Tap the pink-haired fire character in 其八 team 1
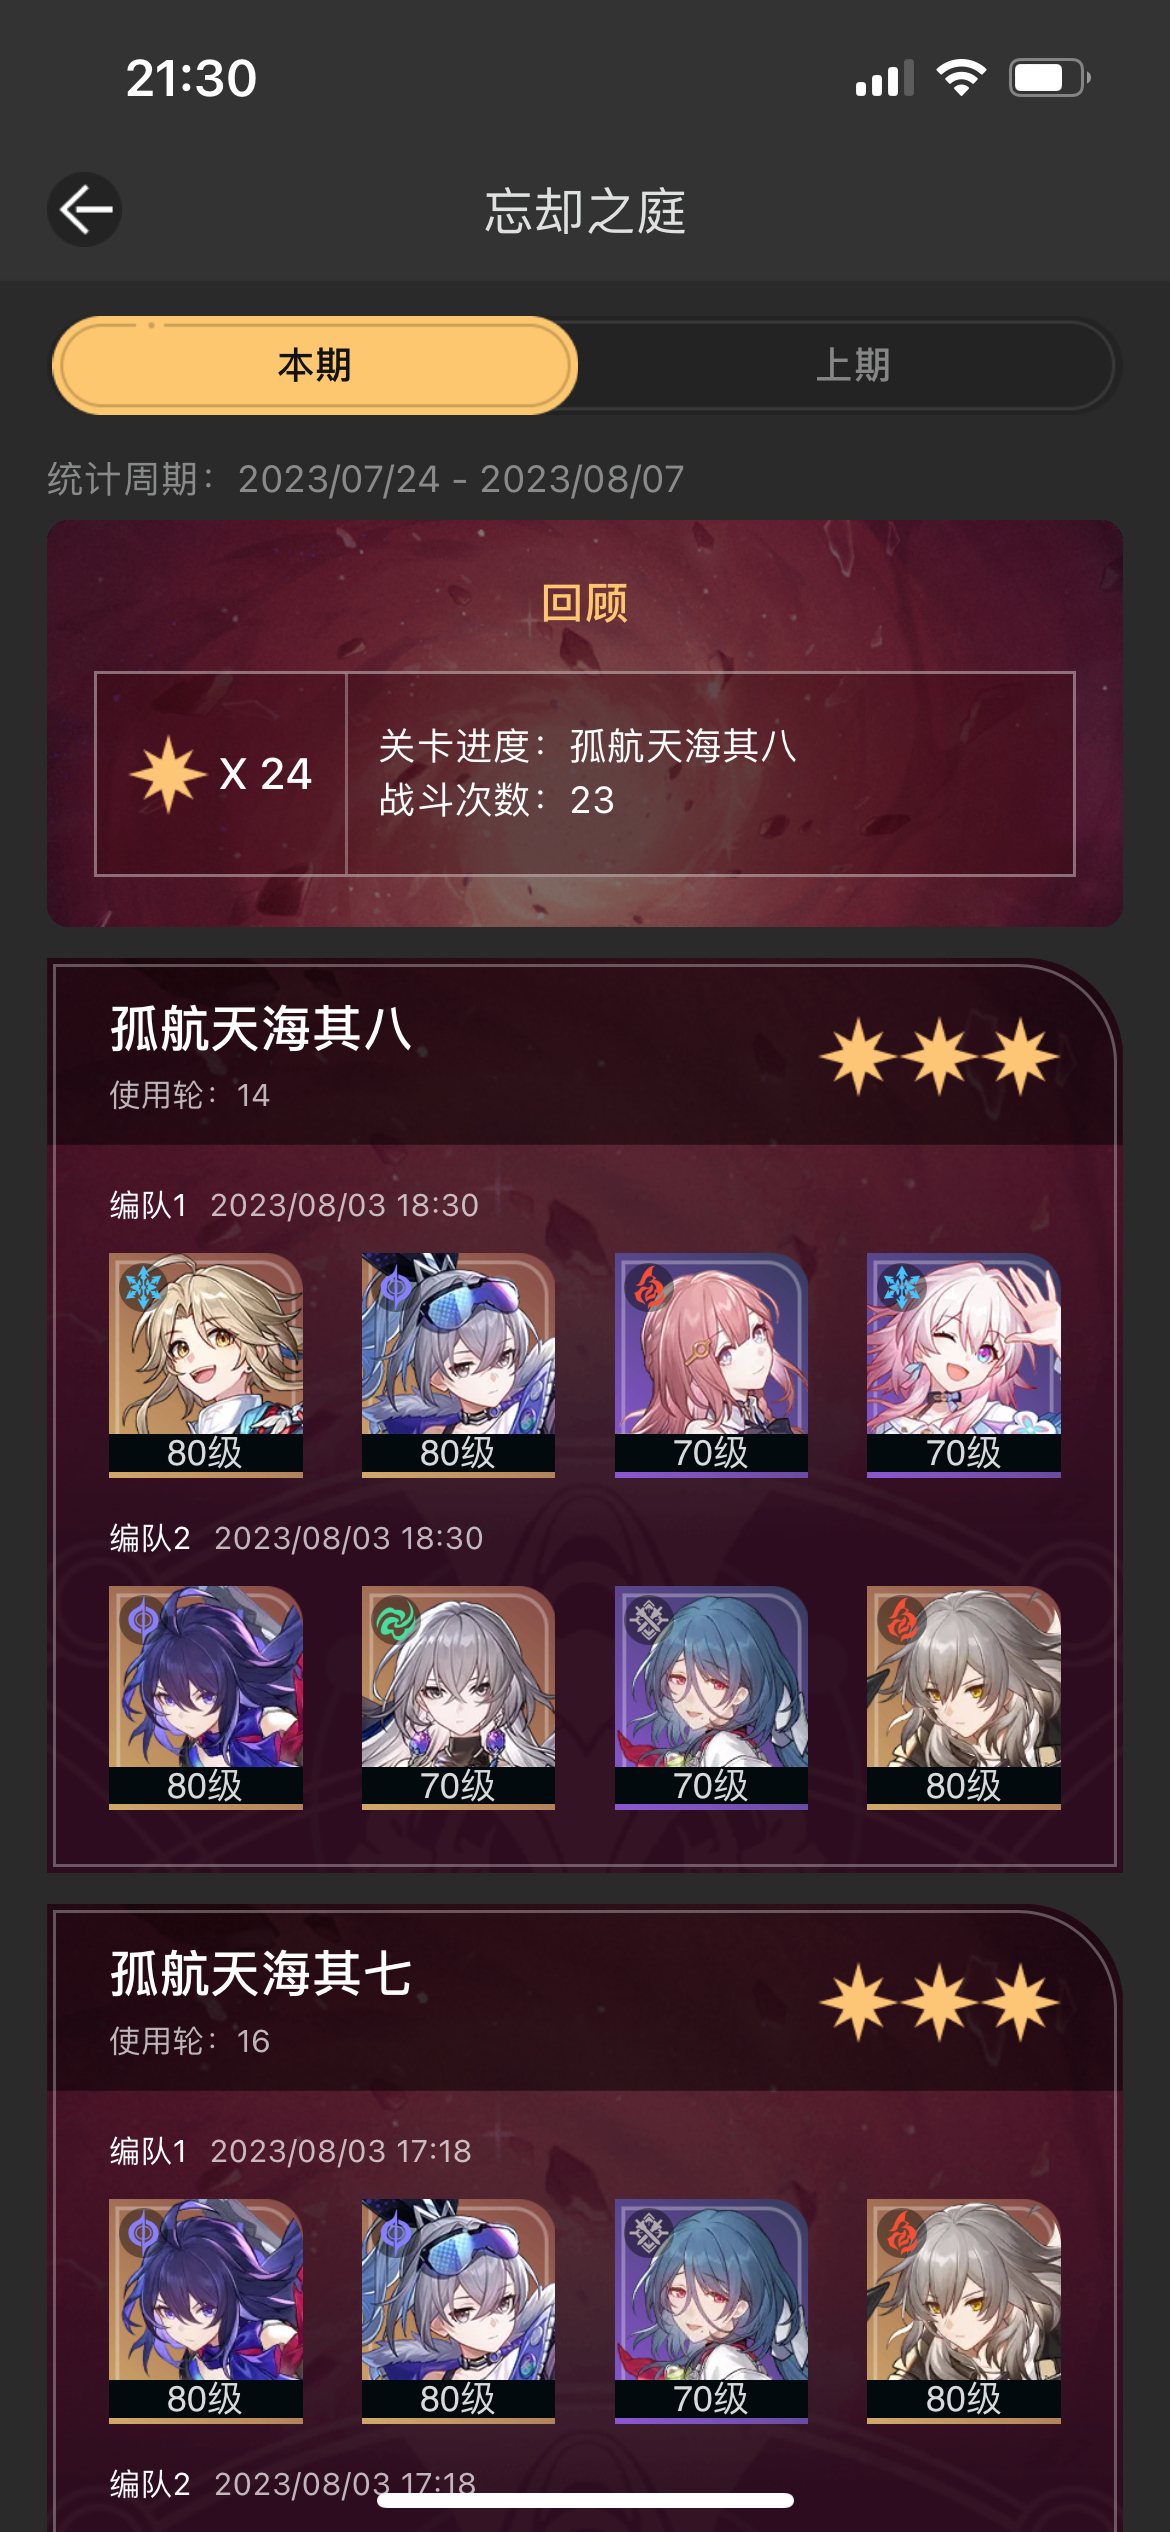The width and height of the screenshot is (1170, 2532). point(711,1364)
